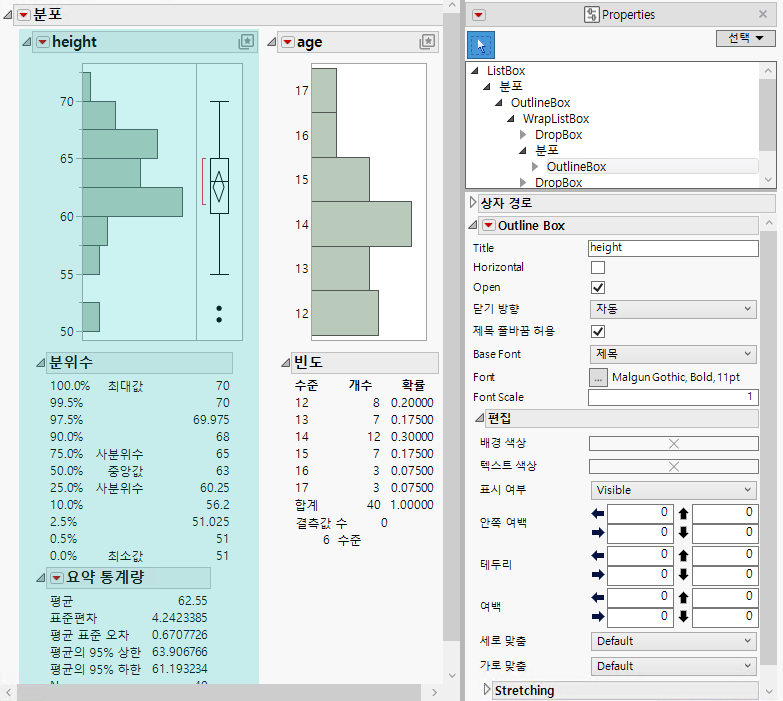Click the height panel corner pin icon
This screenshot has width=783, height=701.
[246, 42]
